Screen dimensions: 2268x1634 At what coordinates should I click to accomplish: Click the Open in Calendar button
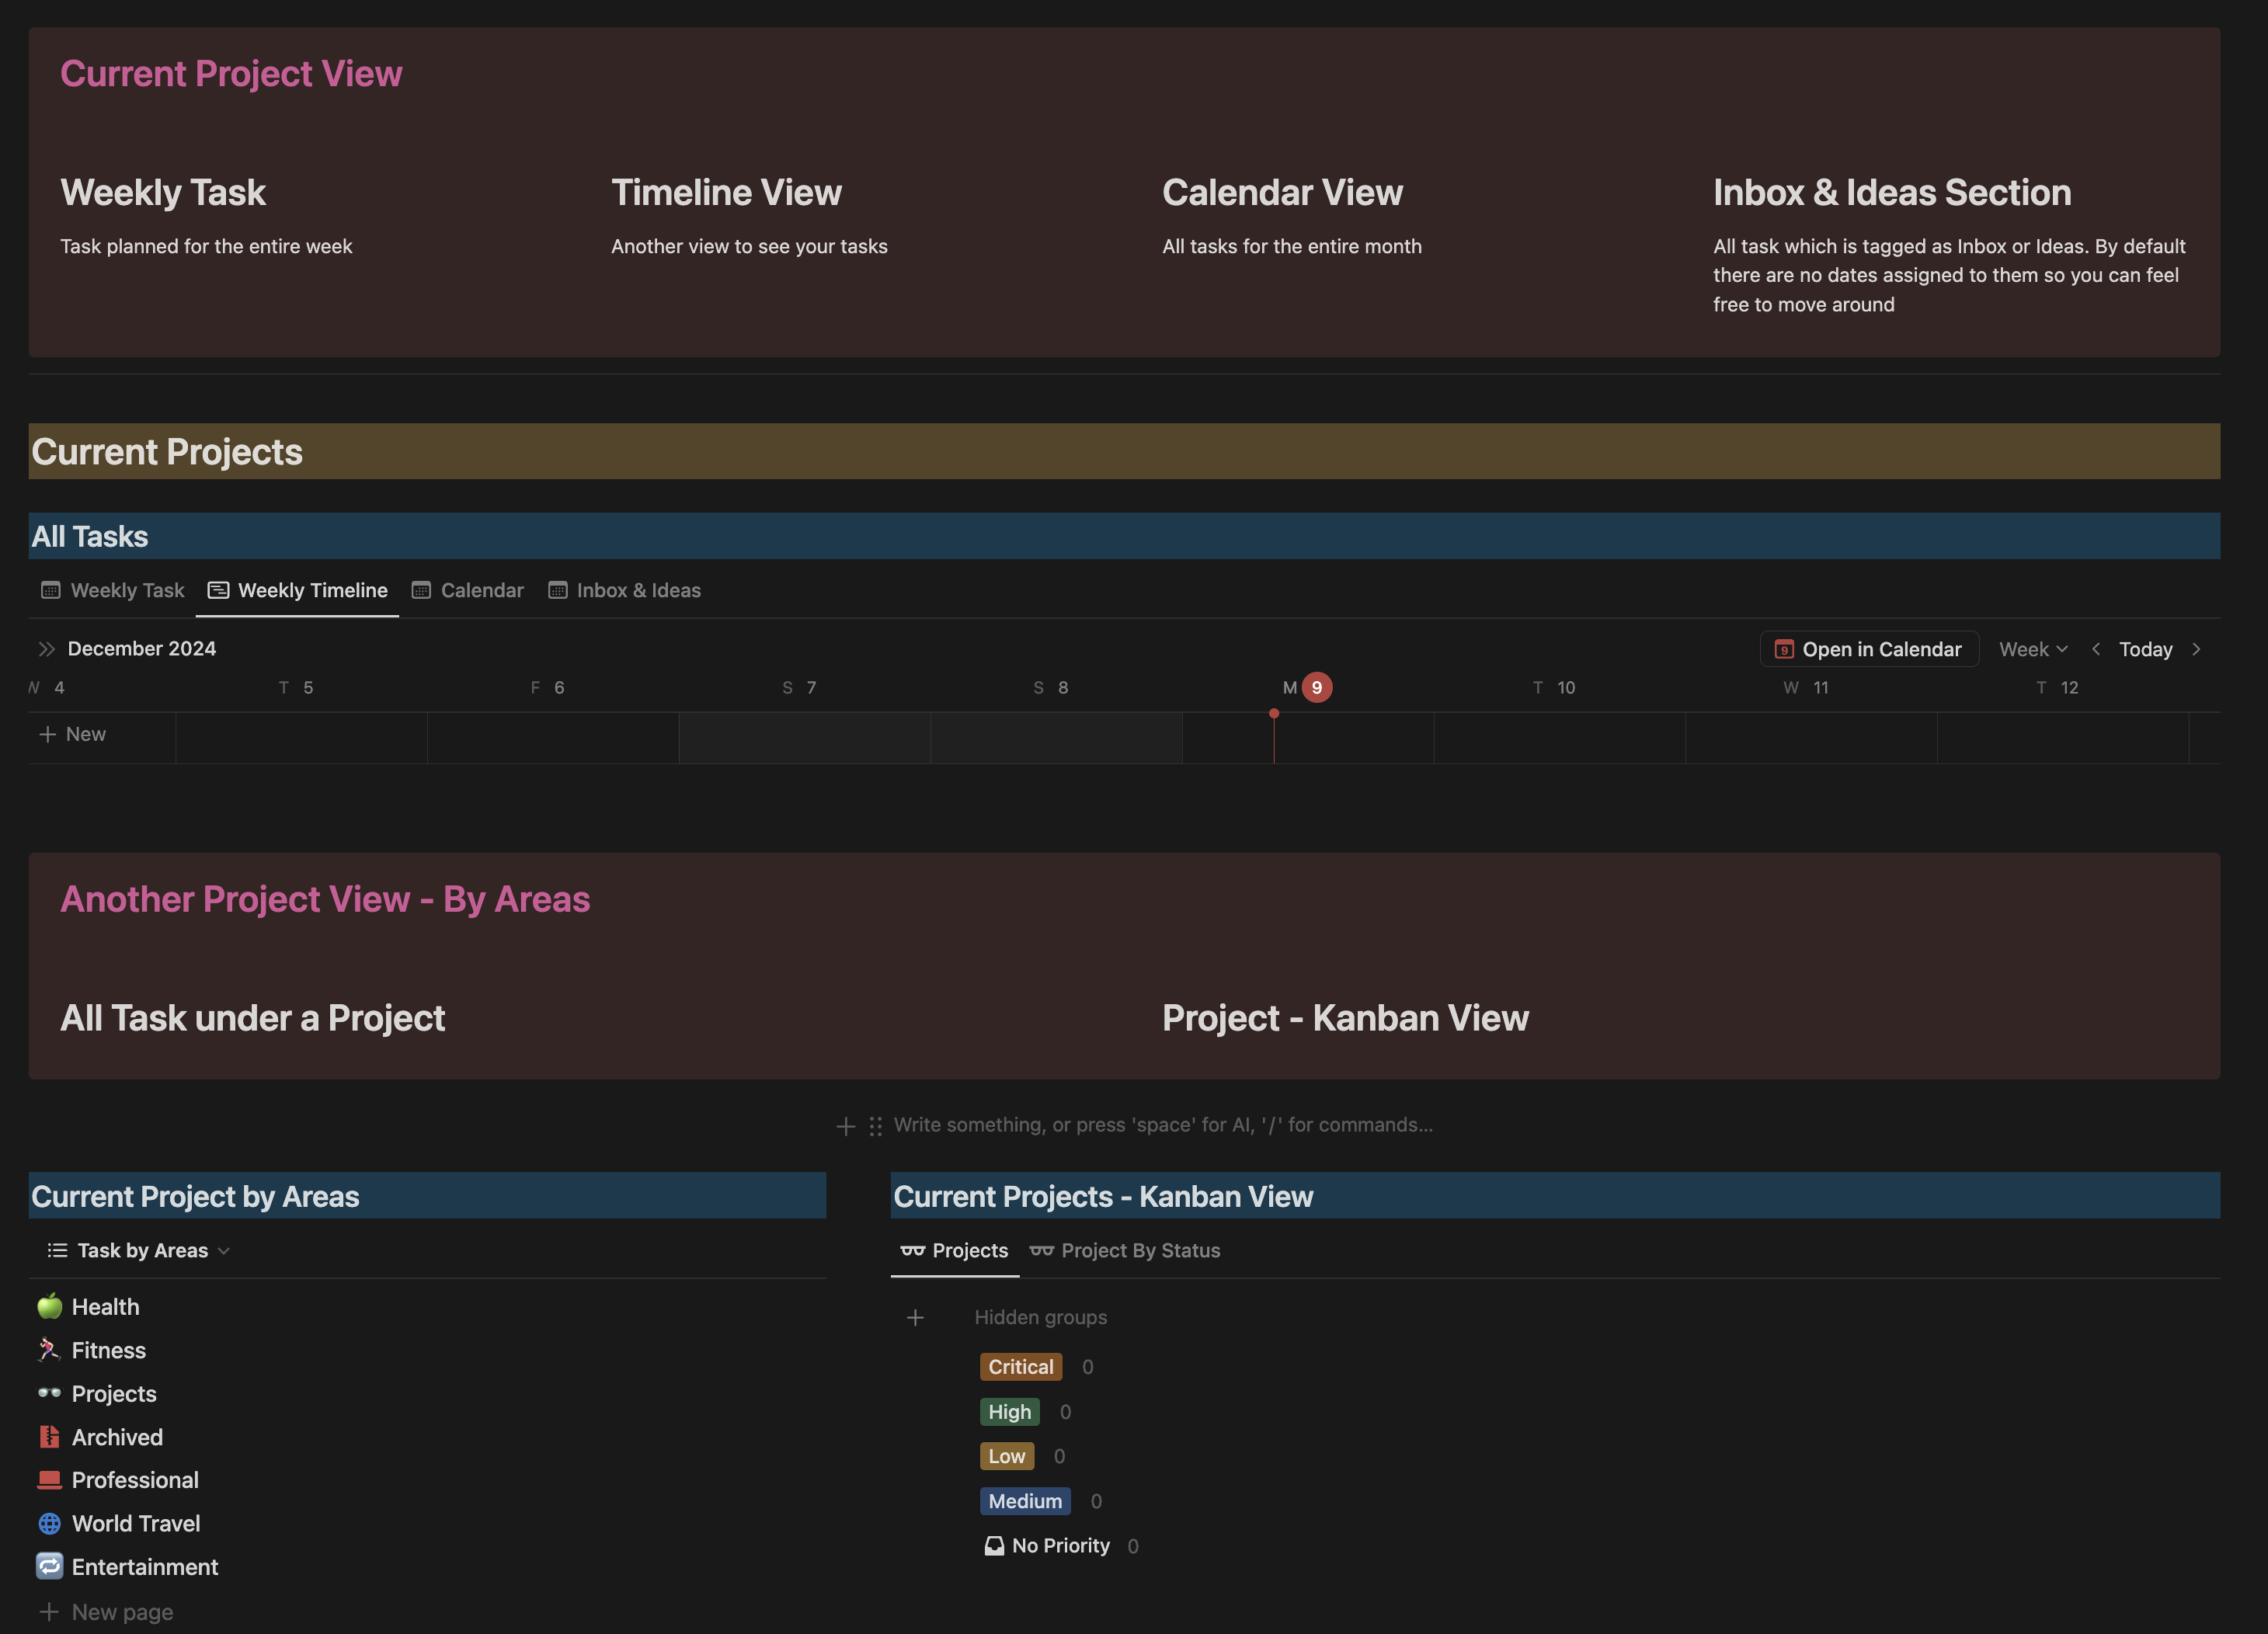pyautogui.click(x=1868, y=649)
